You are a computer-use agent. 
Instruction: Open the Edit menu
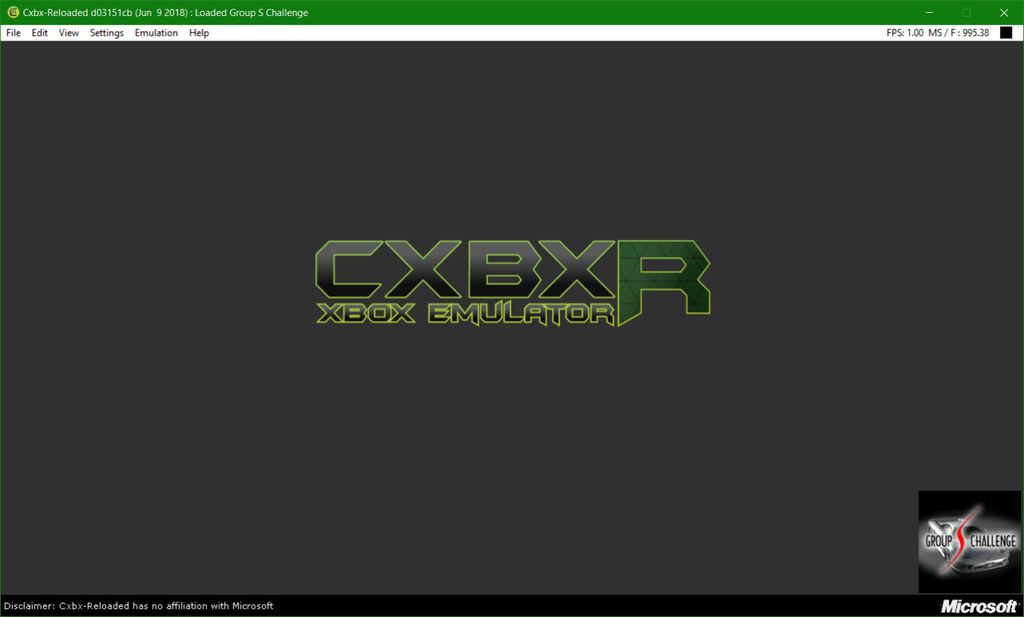pos(39,32)
